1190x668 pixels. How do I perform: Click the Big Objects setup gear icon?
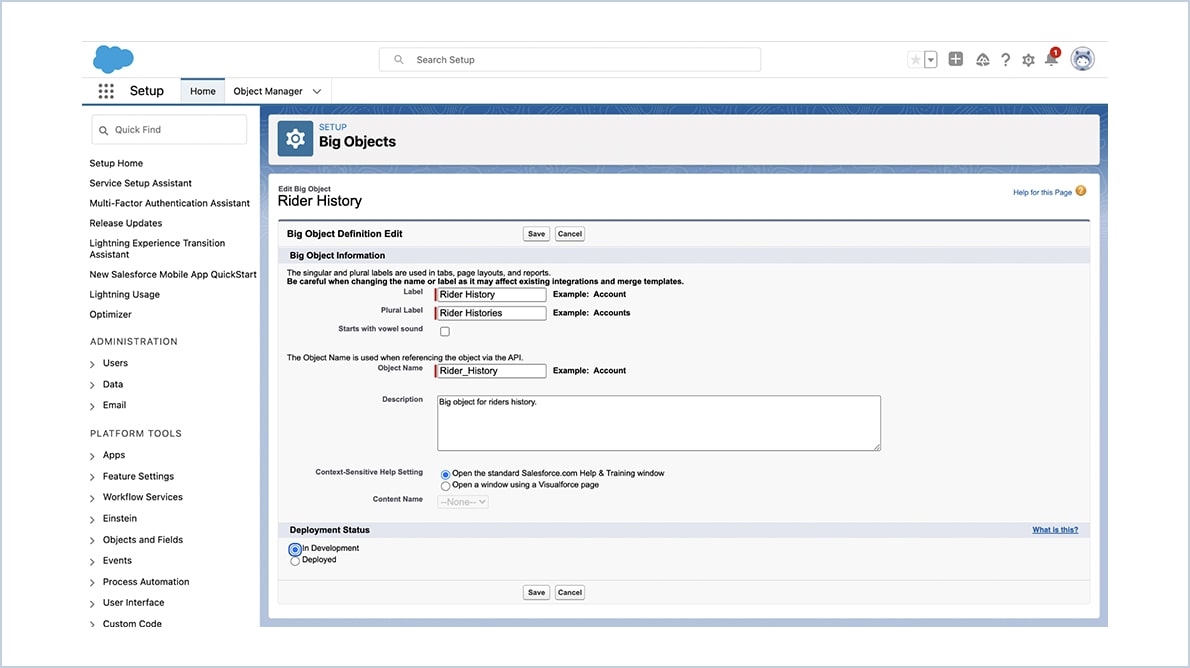coord(294,137)
